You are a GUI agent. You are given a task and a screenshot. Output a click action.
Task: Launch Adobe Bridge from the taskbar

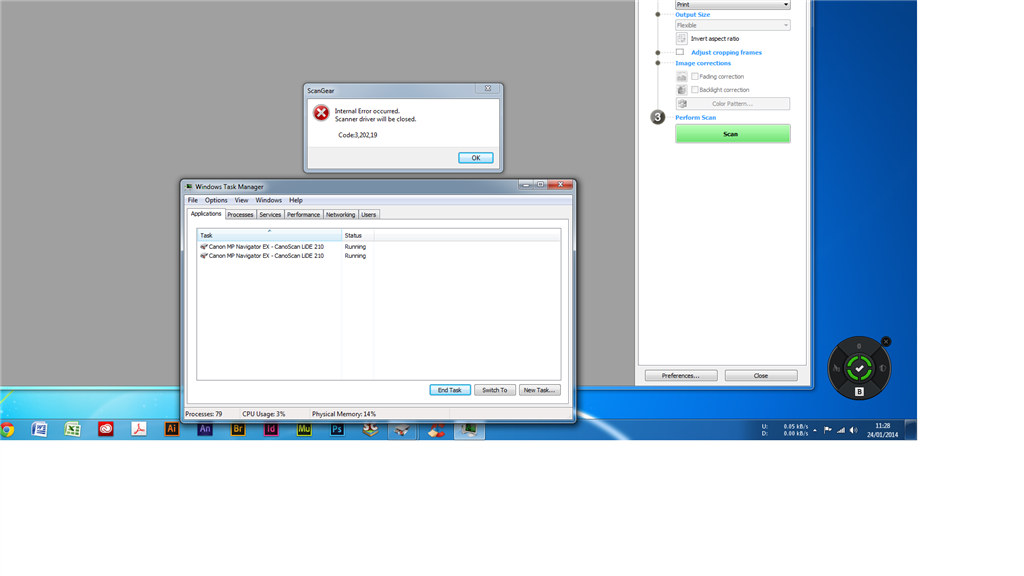(238, 429)
